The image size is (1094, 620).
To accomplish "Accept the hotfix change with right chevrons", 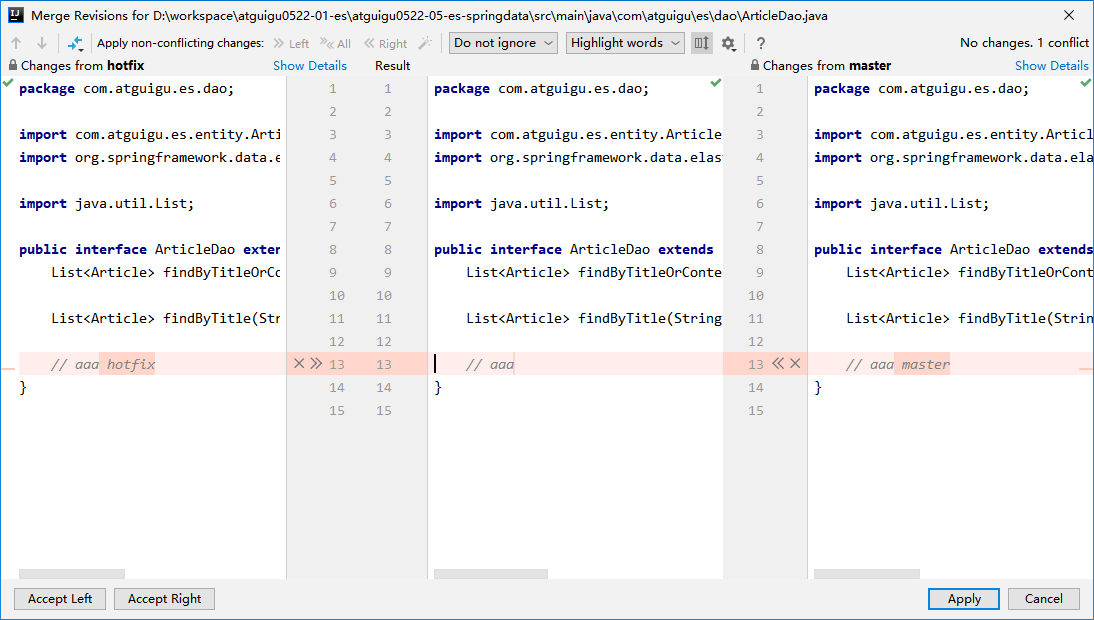I will click(x=316, y=364).
